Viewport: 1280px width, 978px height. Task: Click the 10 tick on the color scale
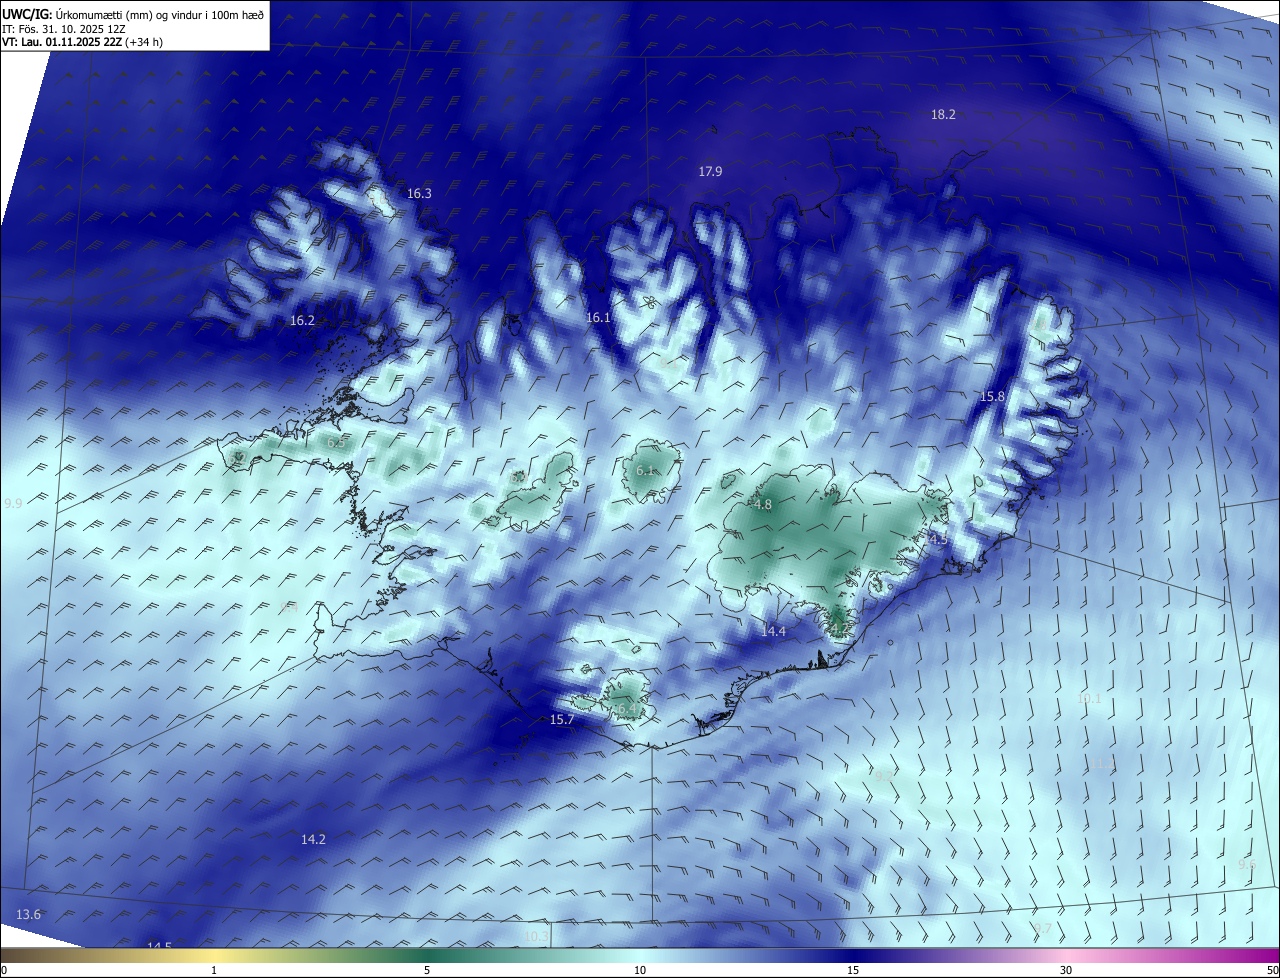pos(640,970)
